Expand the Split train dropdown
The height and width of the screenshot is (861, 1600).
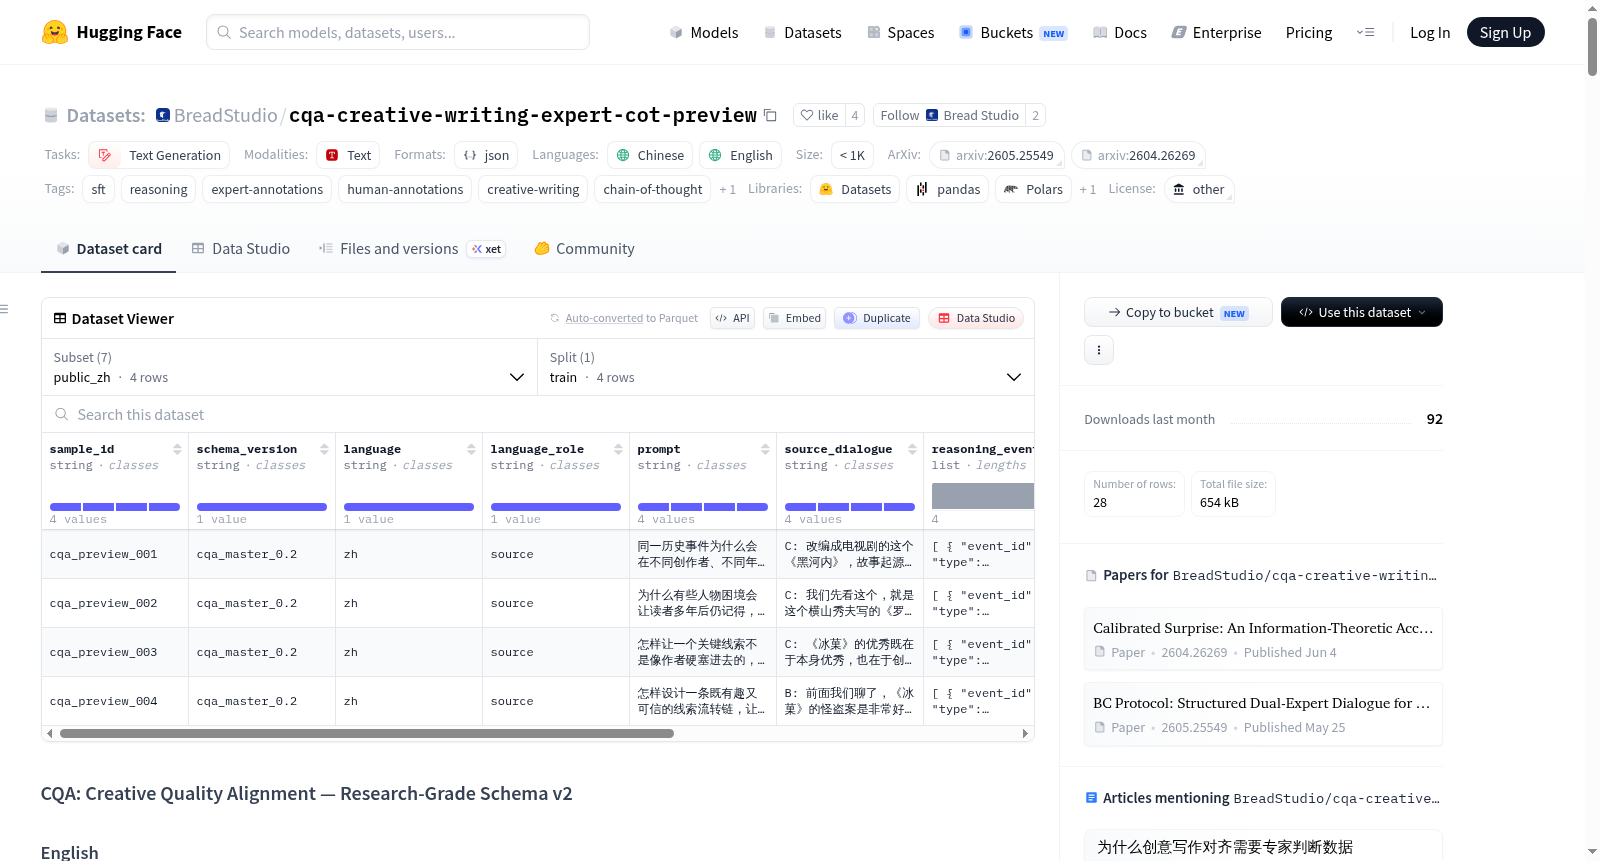(x=785, y=367)
